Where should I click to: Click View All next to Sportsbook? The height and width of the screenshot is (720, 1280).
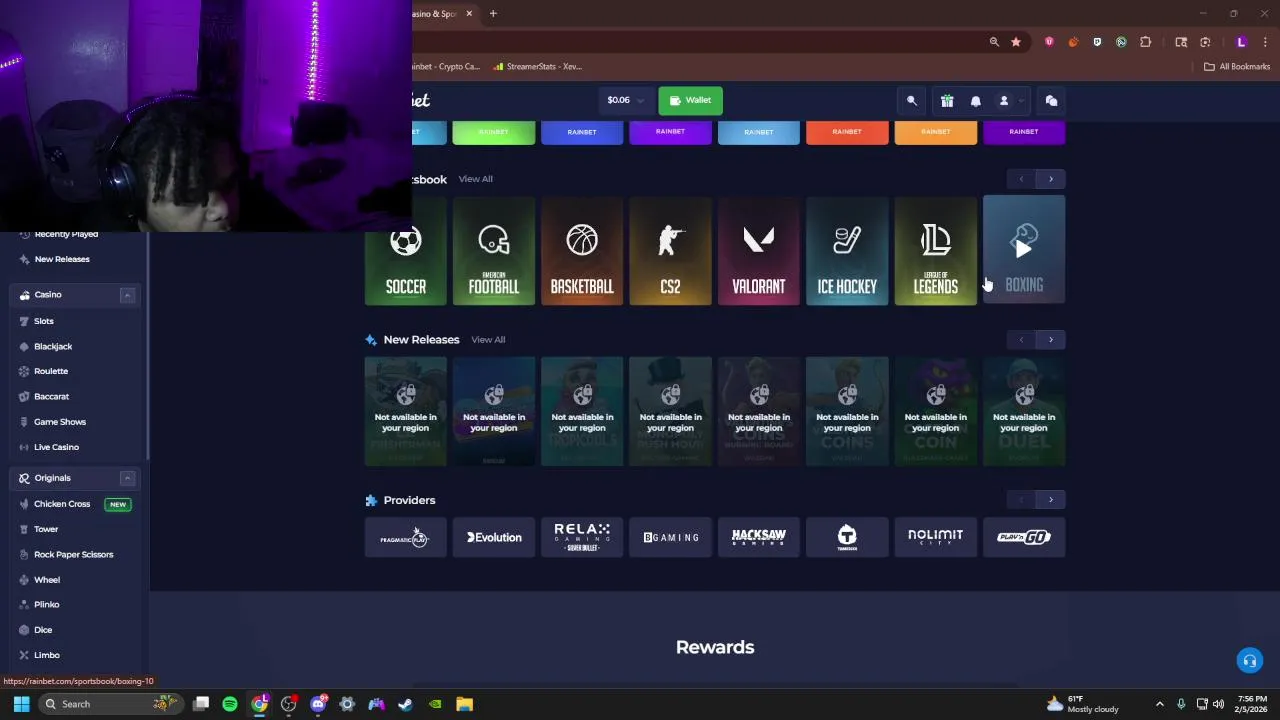pyautogui.click(x=475, y=179)
